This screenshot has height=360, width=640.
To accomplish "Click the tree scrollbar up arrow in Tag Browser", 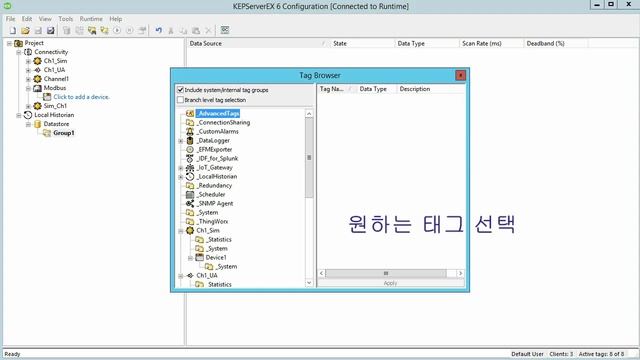I will (309, 114).
